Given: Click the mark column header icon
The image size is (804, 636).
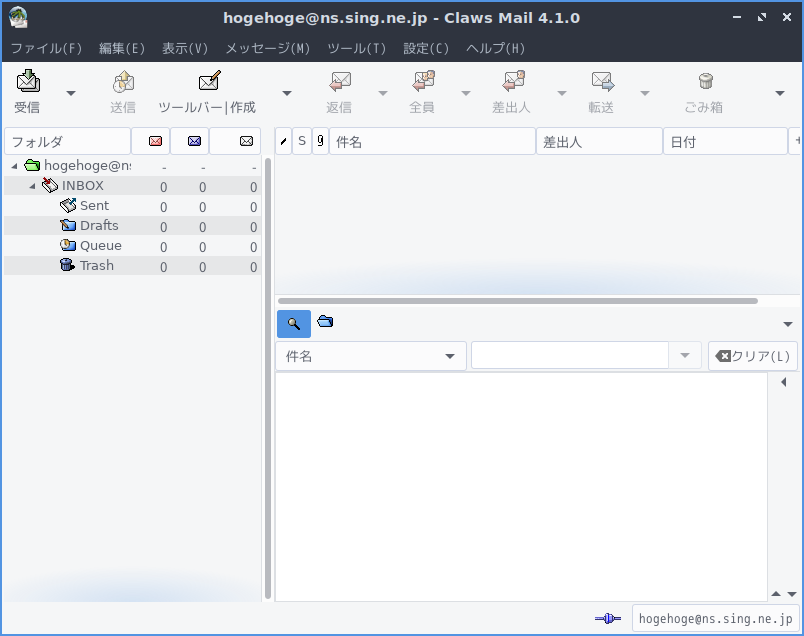Looking at the screenshot, I should (284, 142).
